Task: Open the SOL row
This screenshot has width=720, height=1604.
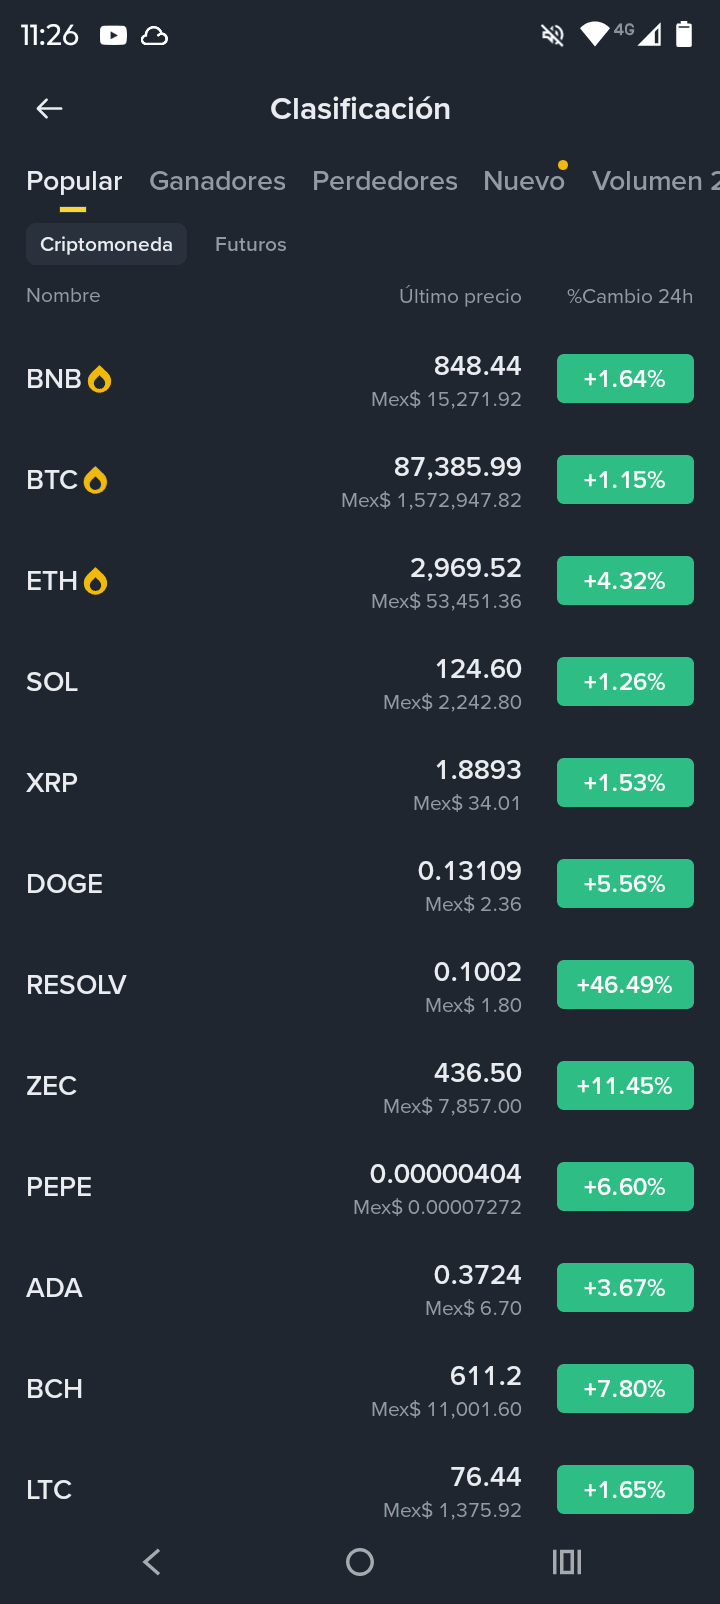Action: [x=360, y=682]
